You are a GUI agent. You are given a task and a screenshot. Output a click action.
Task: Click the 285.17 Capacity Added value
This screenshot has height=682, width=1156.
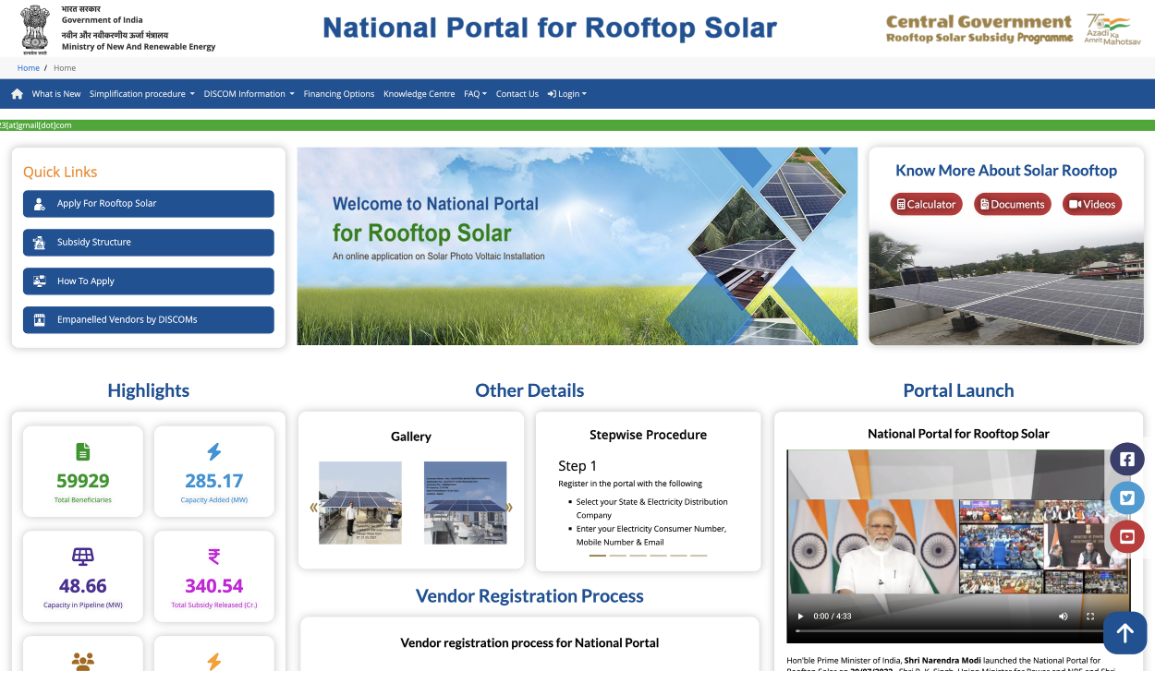pyautogui.click(x=214, y=481)
